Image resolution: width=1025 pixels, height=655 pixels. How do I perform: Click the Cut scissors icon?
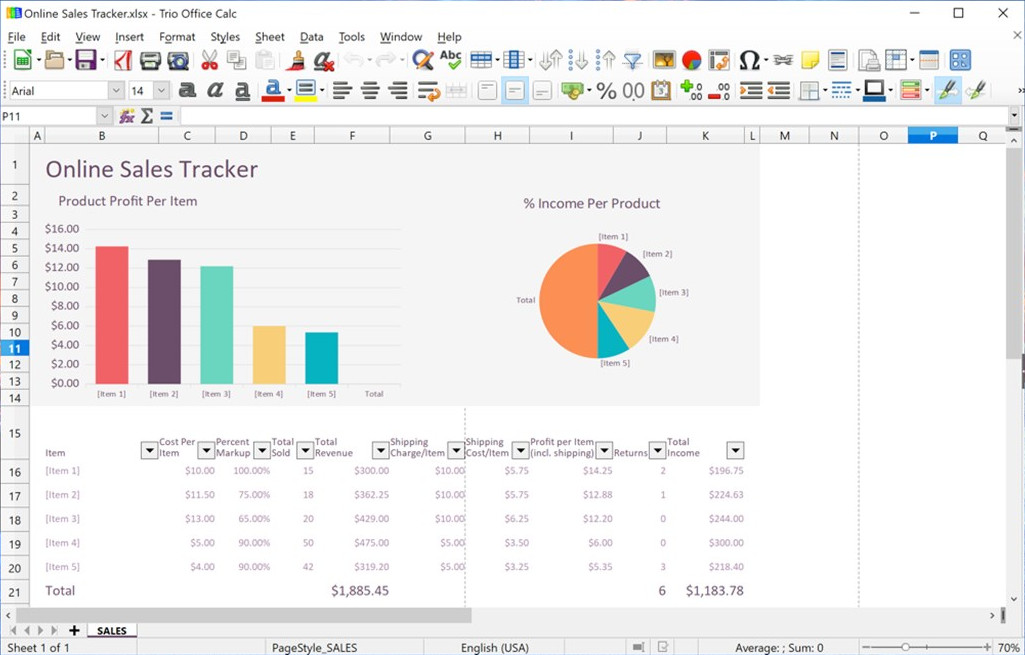209,61
